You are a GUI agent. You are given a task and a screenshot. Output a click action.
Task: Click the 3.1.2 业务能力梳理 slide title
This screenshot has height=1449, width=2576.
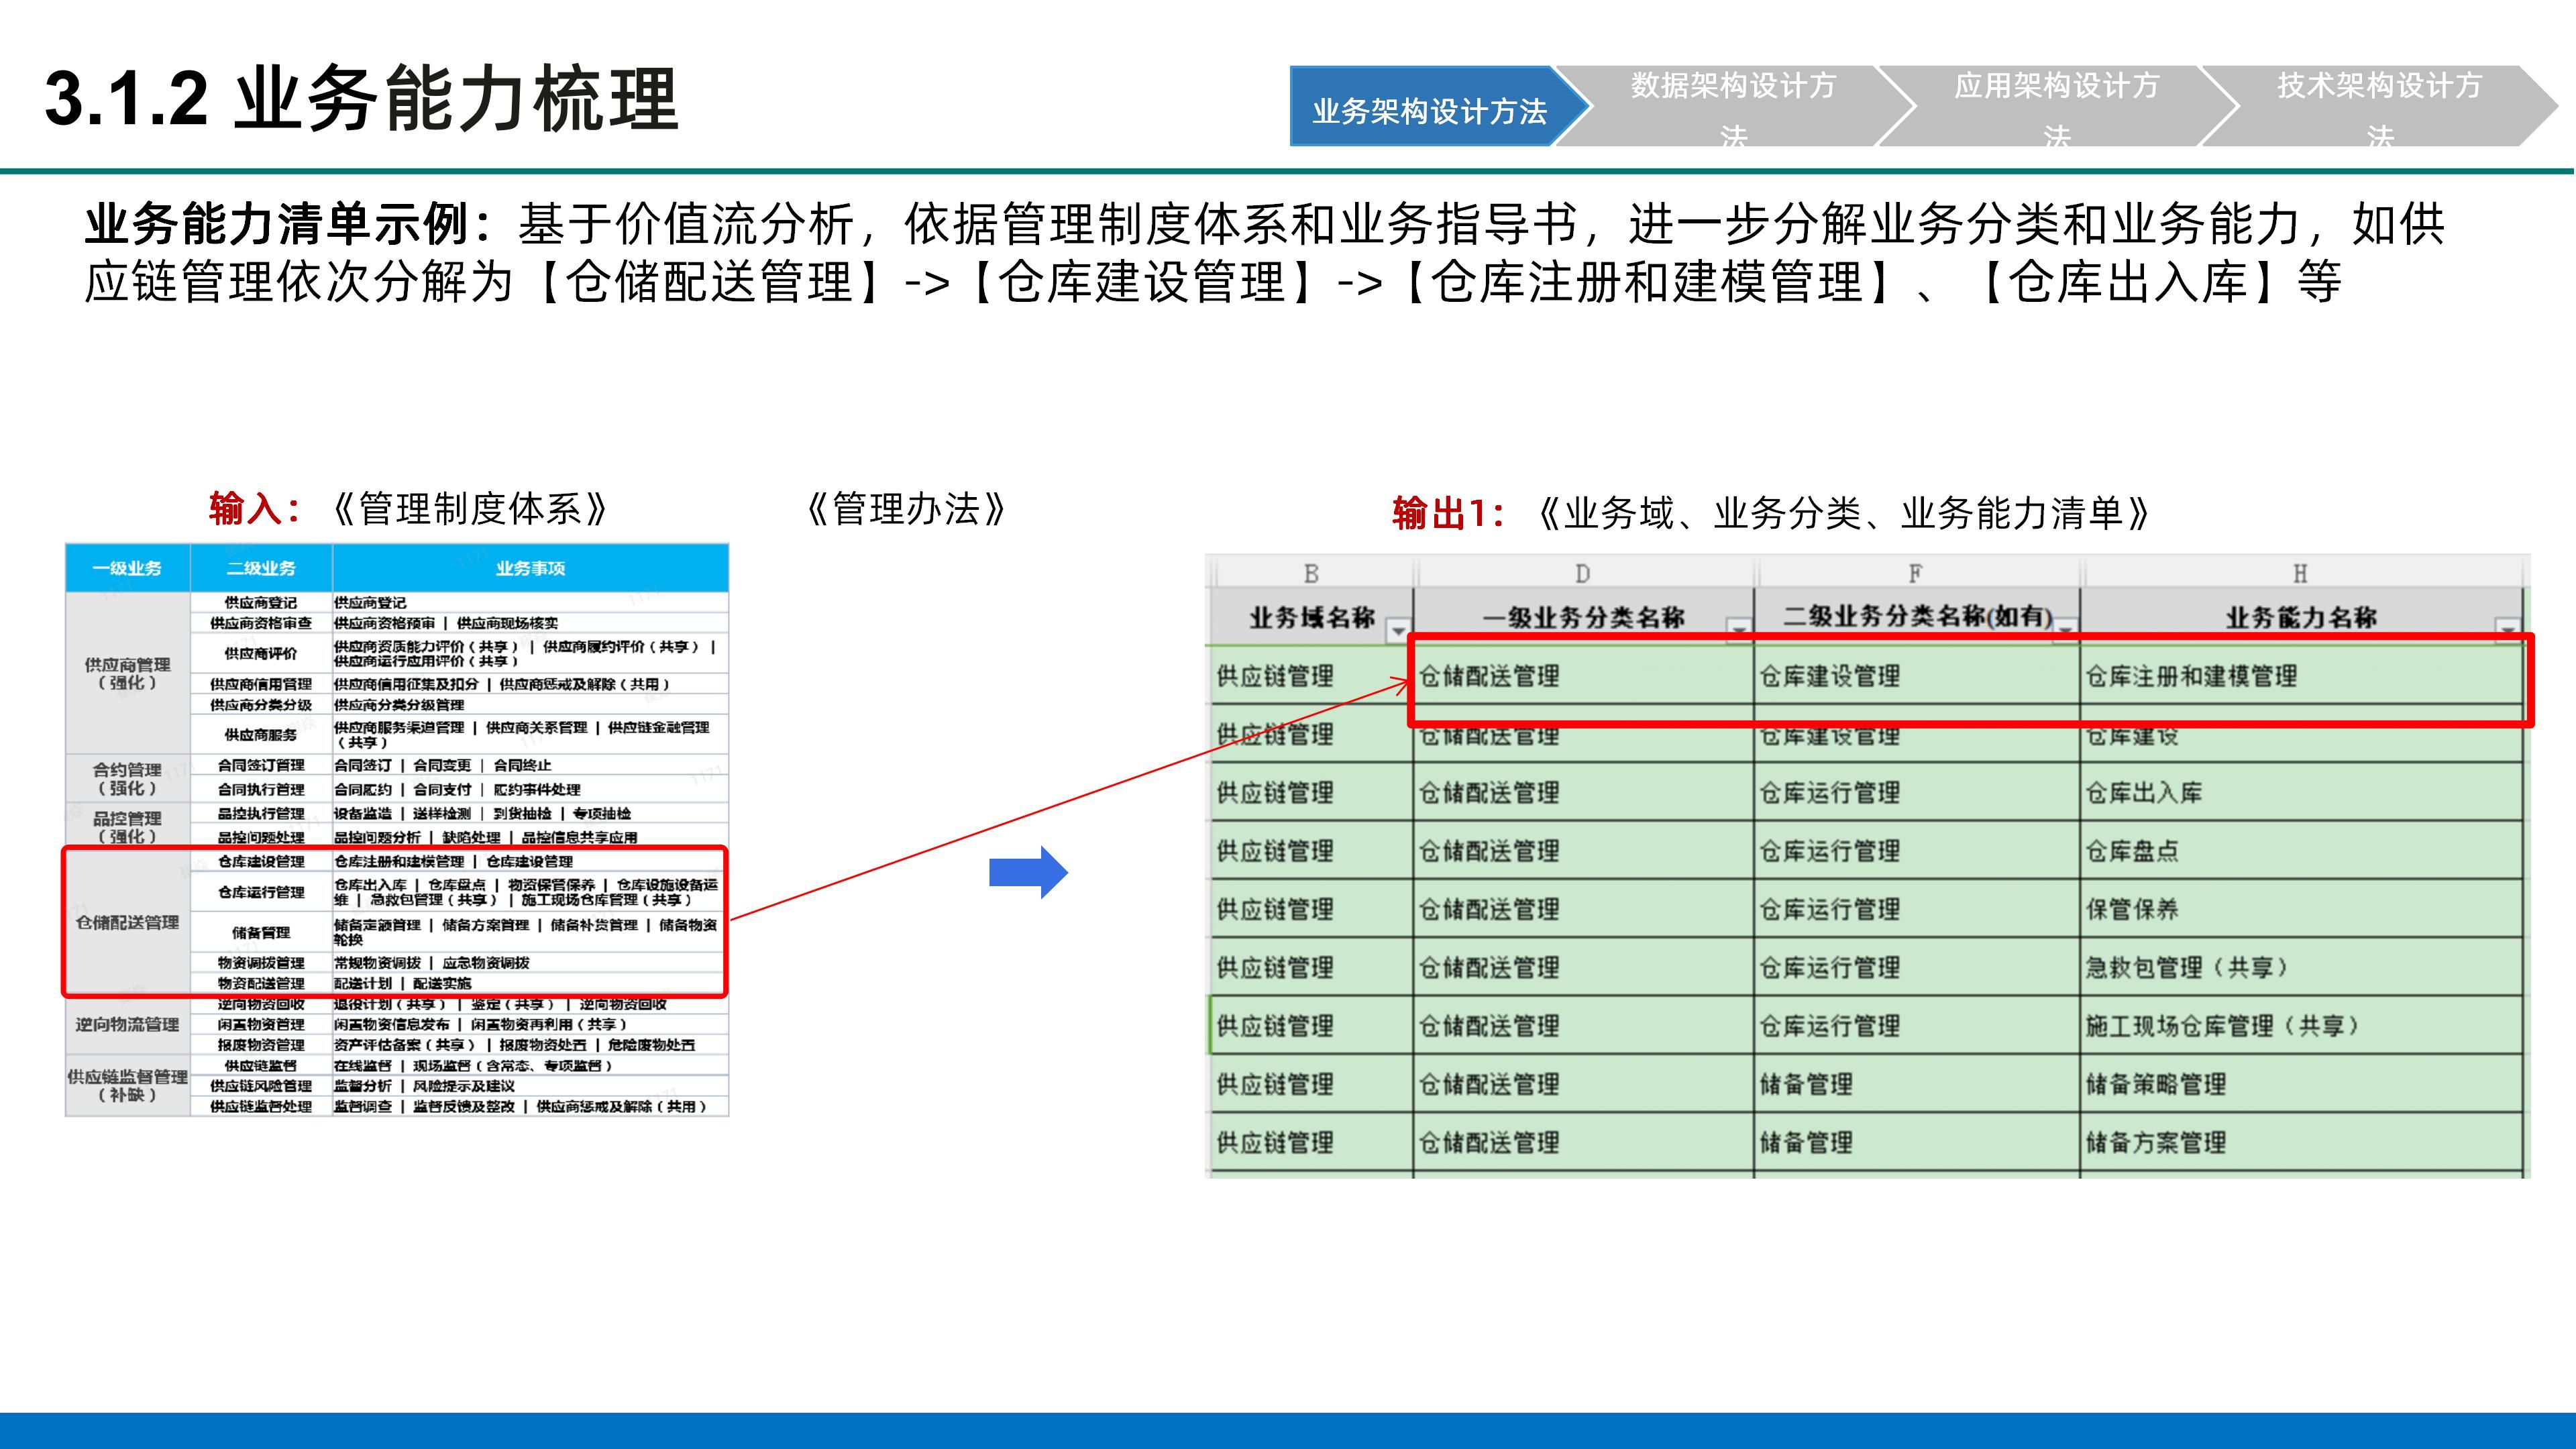362,98
